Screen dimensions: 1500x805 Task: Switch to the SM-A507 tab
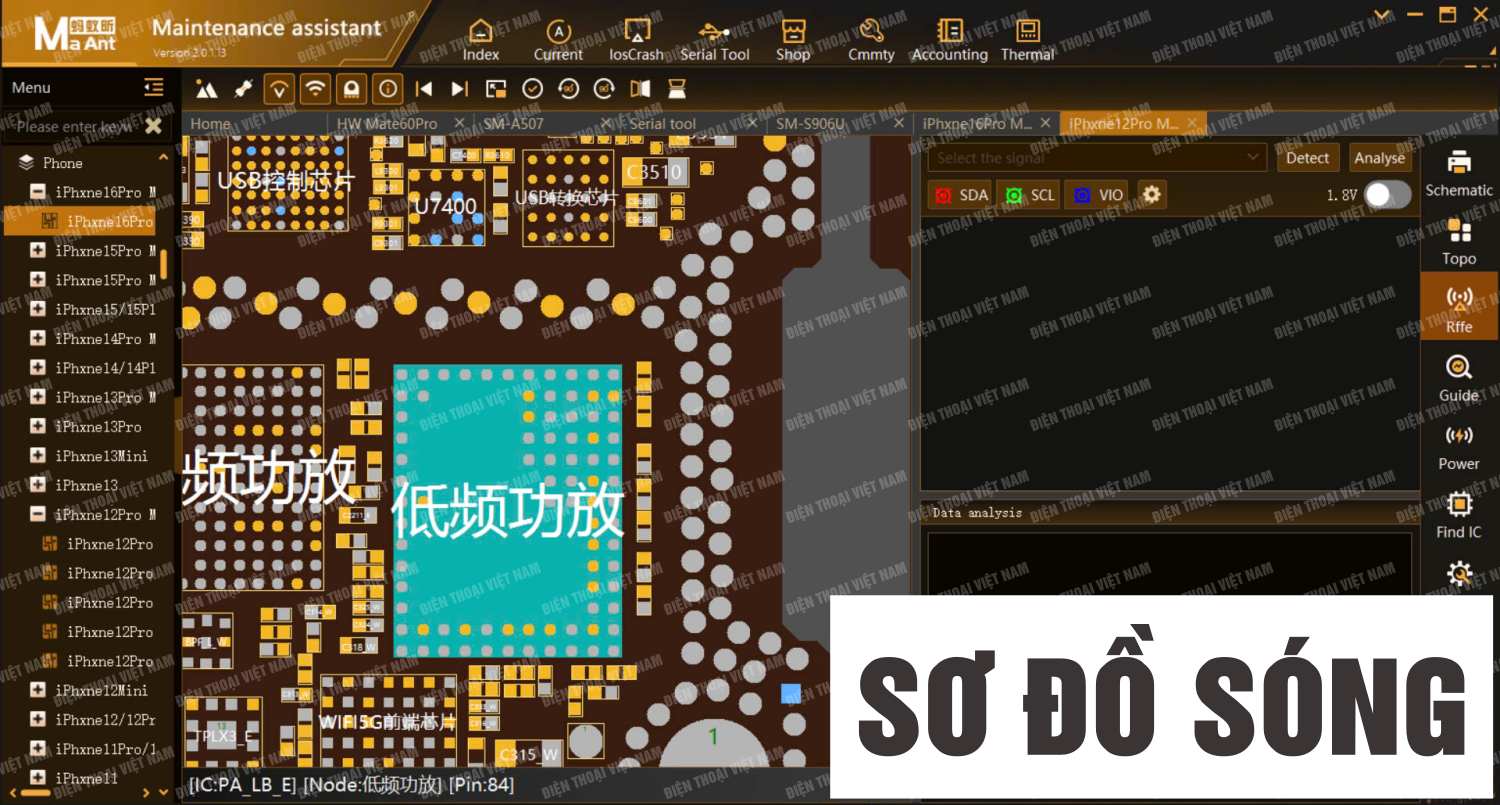[514, 124]
